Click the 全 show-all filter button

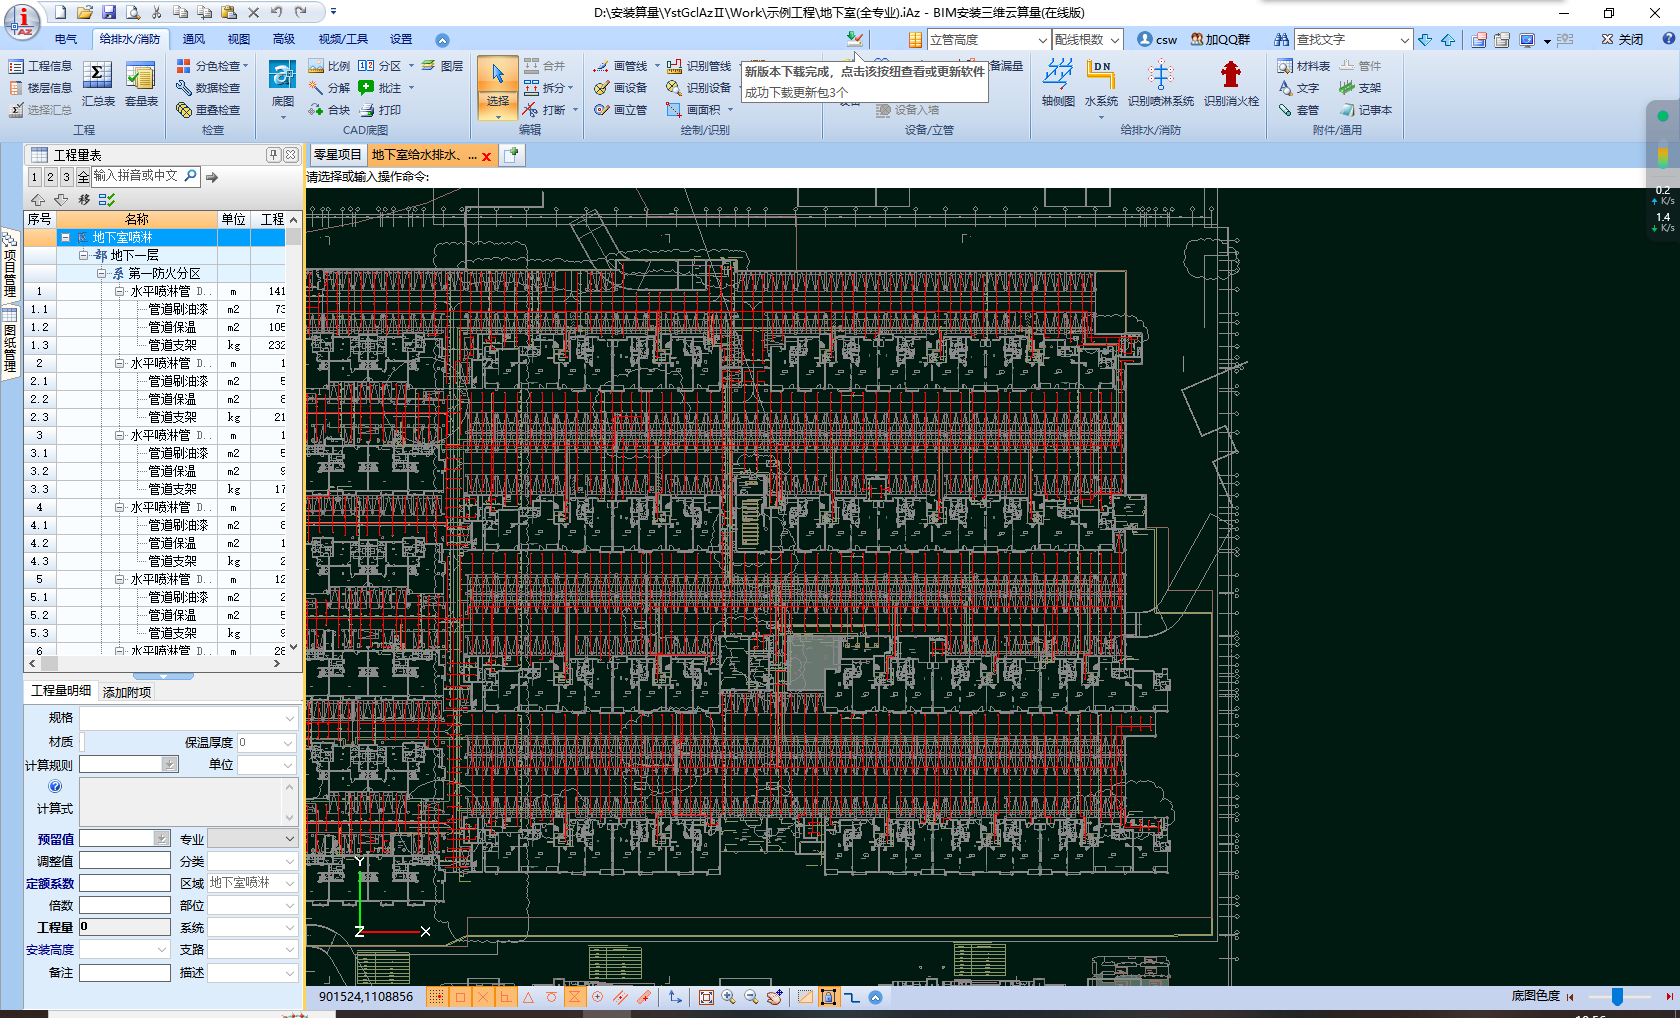(82, 177)
